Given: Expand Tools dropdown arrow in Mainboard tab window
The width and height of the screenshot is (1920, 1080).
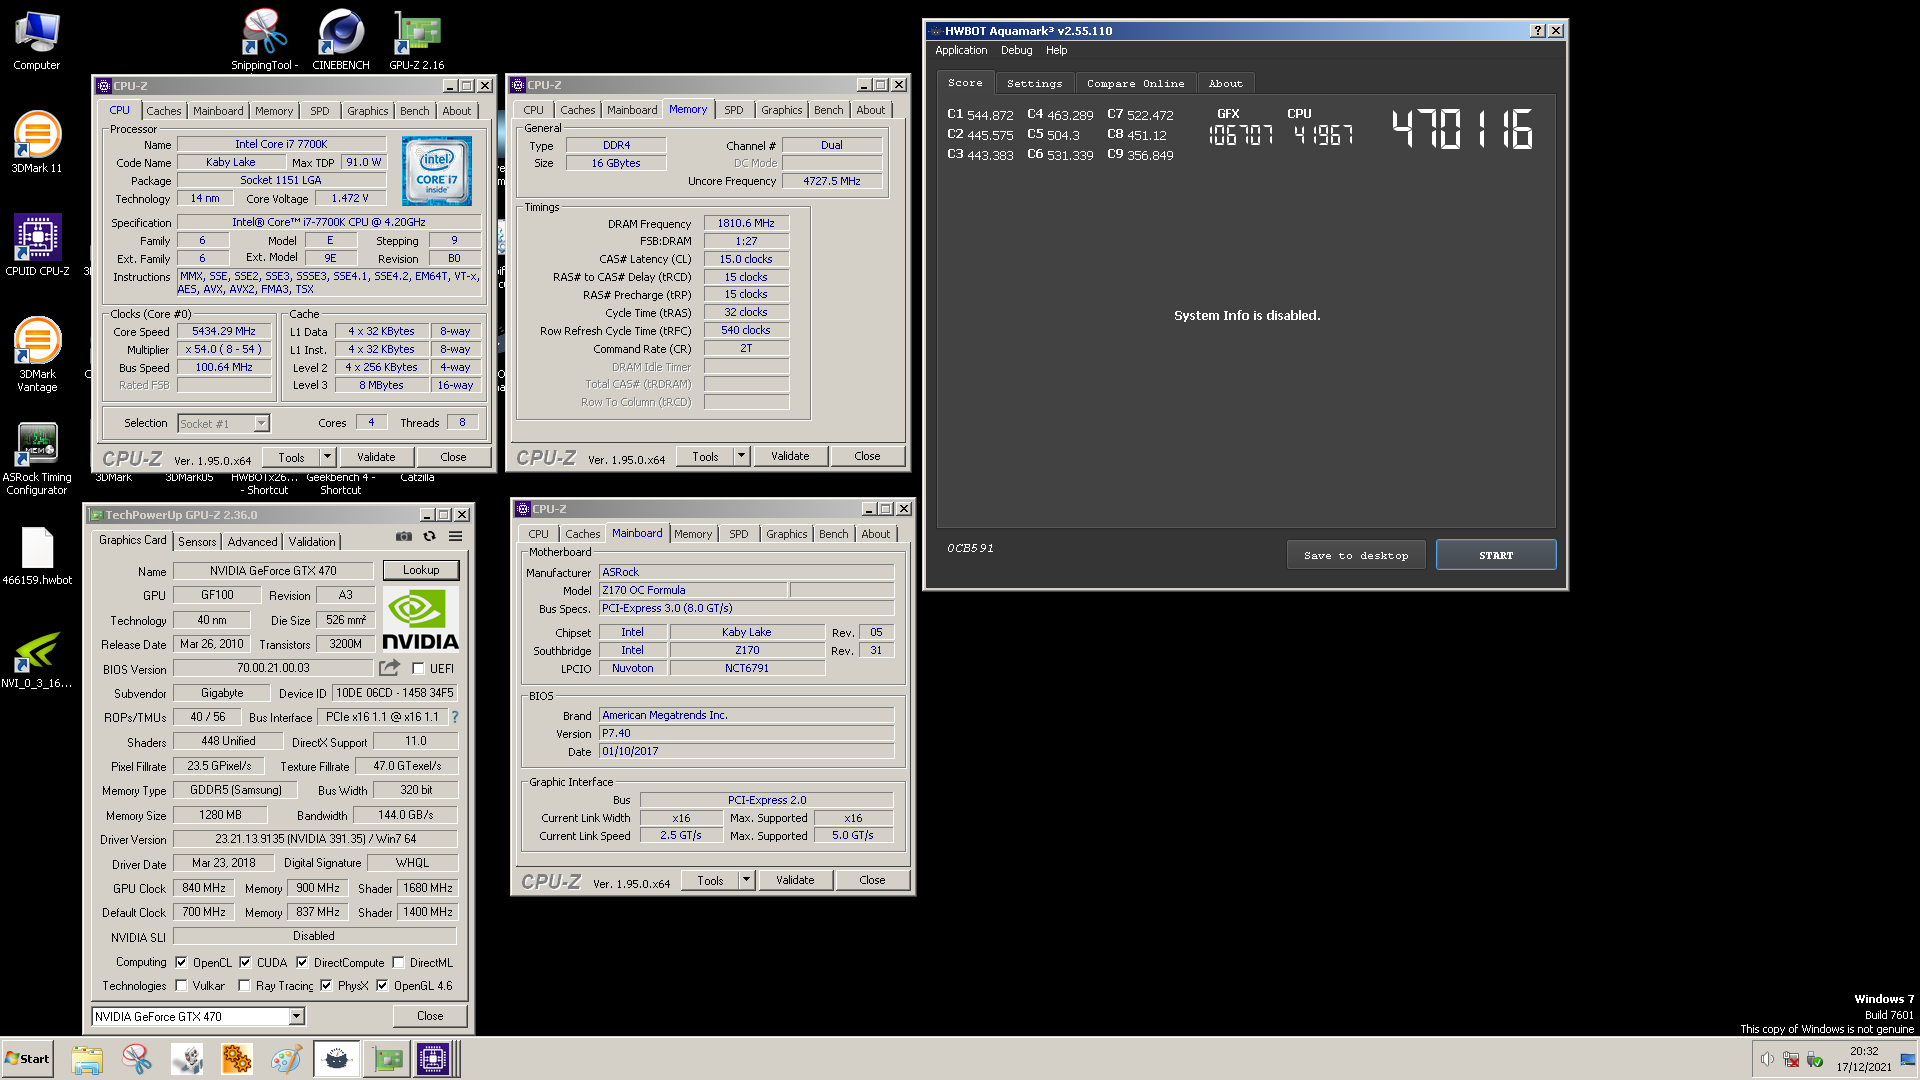Looking at the screenshot, I should point(746,880).
